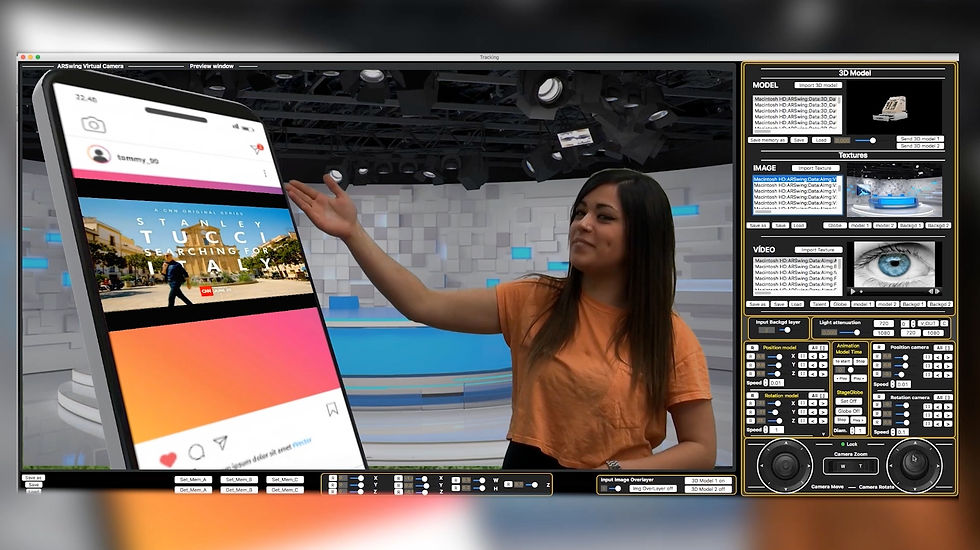Nudge Rotation model Z right arrow
The height and width of the screenshot is (550, 980).
coord(823,421)
